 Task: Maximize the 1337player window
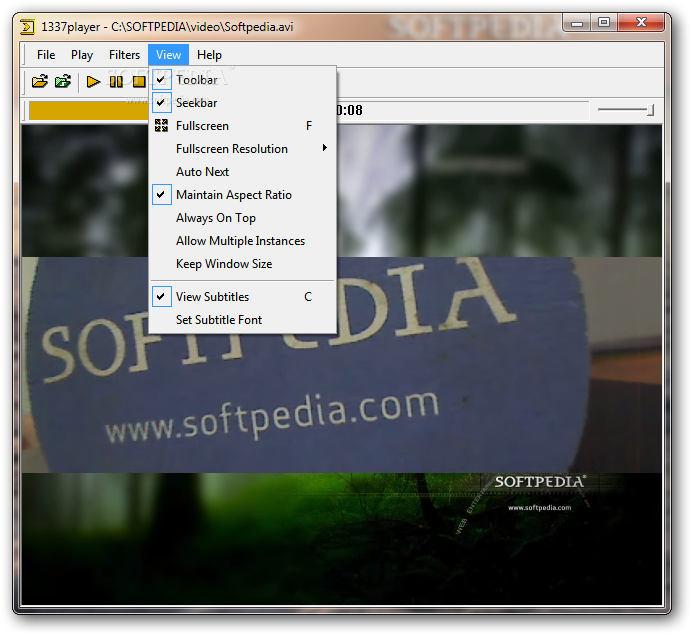tap(604, 23)
